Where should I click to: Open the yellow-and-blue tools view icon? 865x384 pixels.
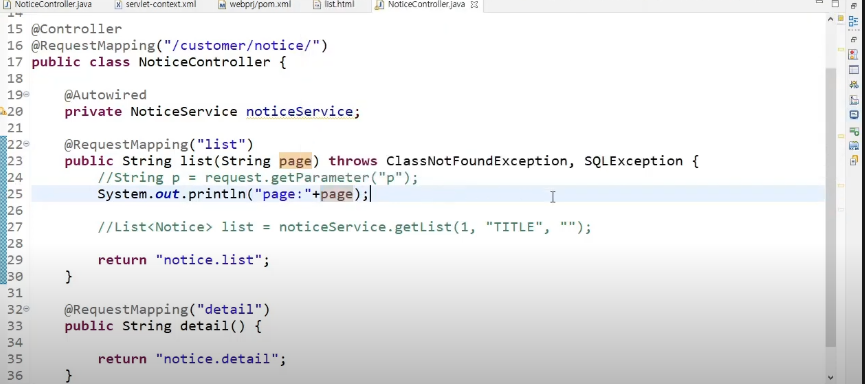[853, 84]
